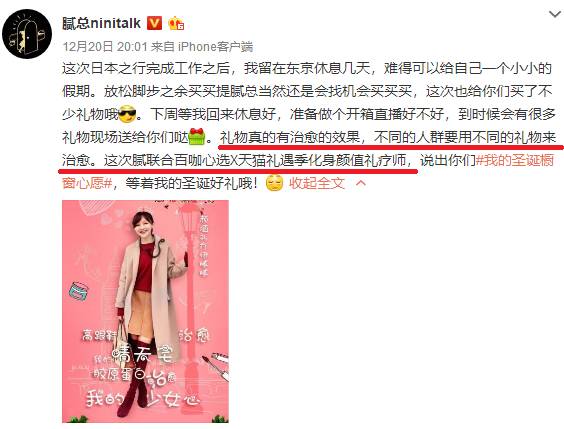
Task: Open hashtag #我的圣诞橱窗心愿#
Action: tap(515, 160)
